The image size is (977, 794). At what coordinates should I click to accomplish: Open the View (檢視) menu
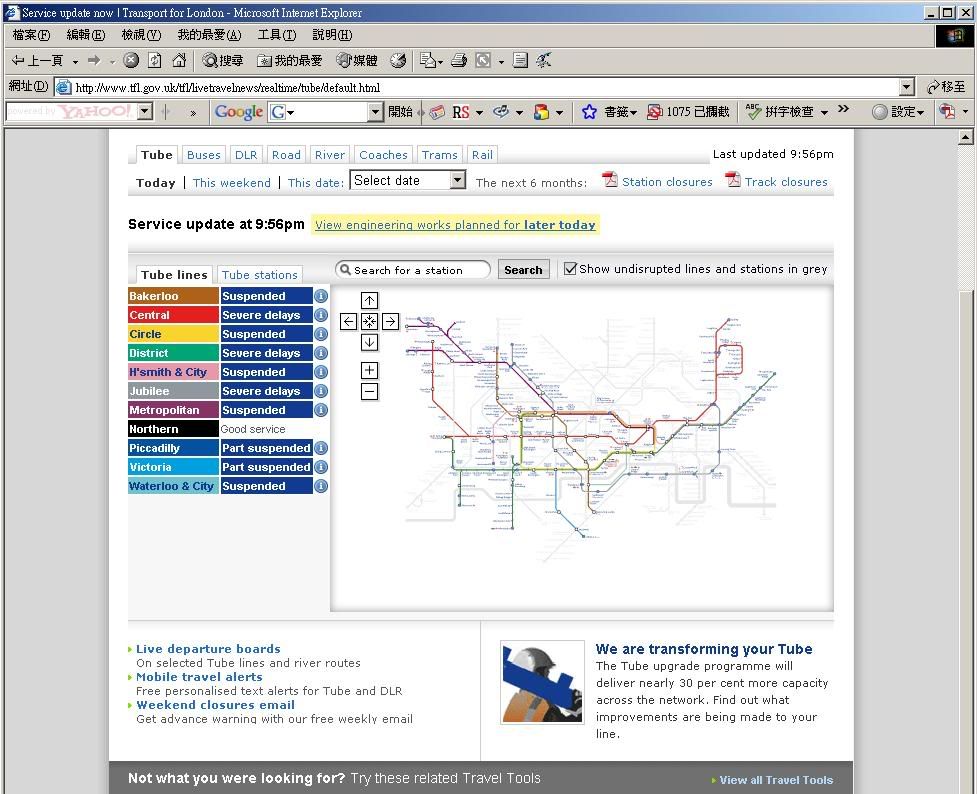pos(141,35)
